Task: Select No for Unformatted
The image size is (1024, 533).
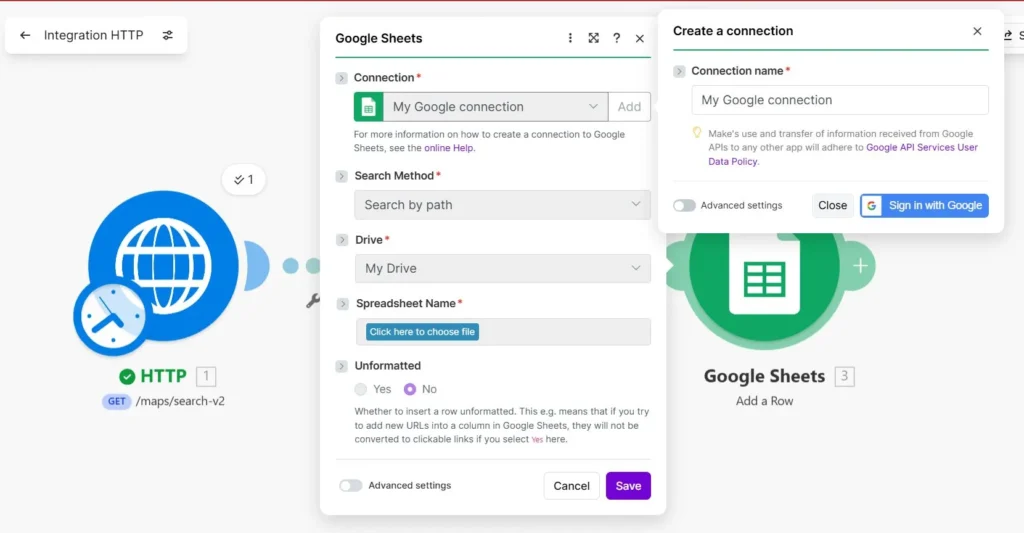Action: tap(409, 389)
